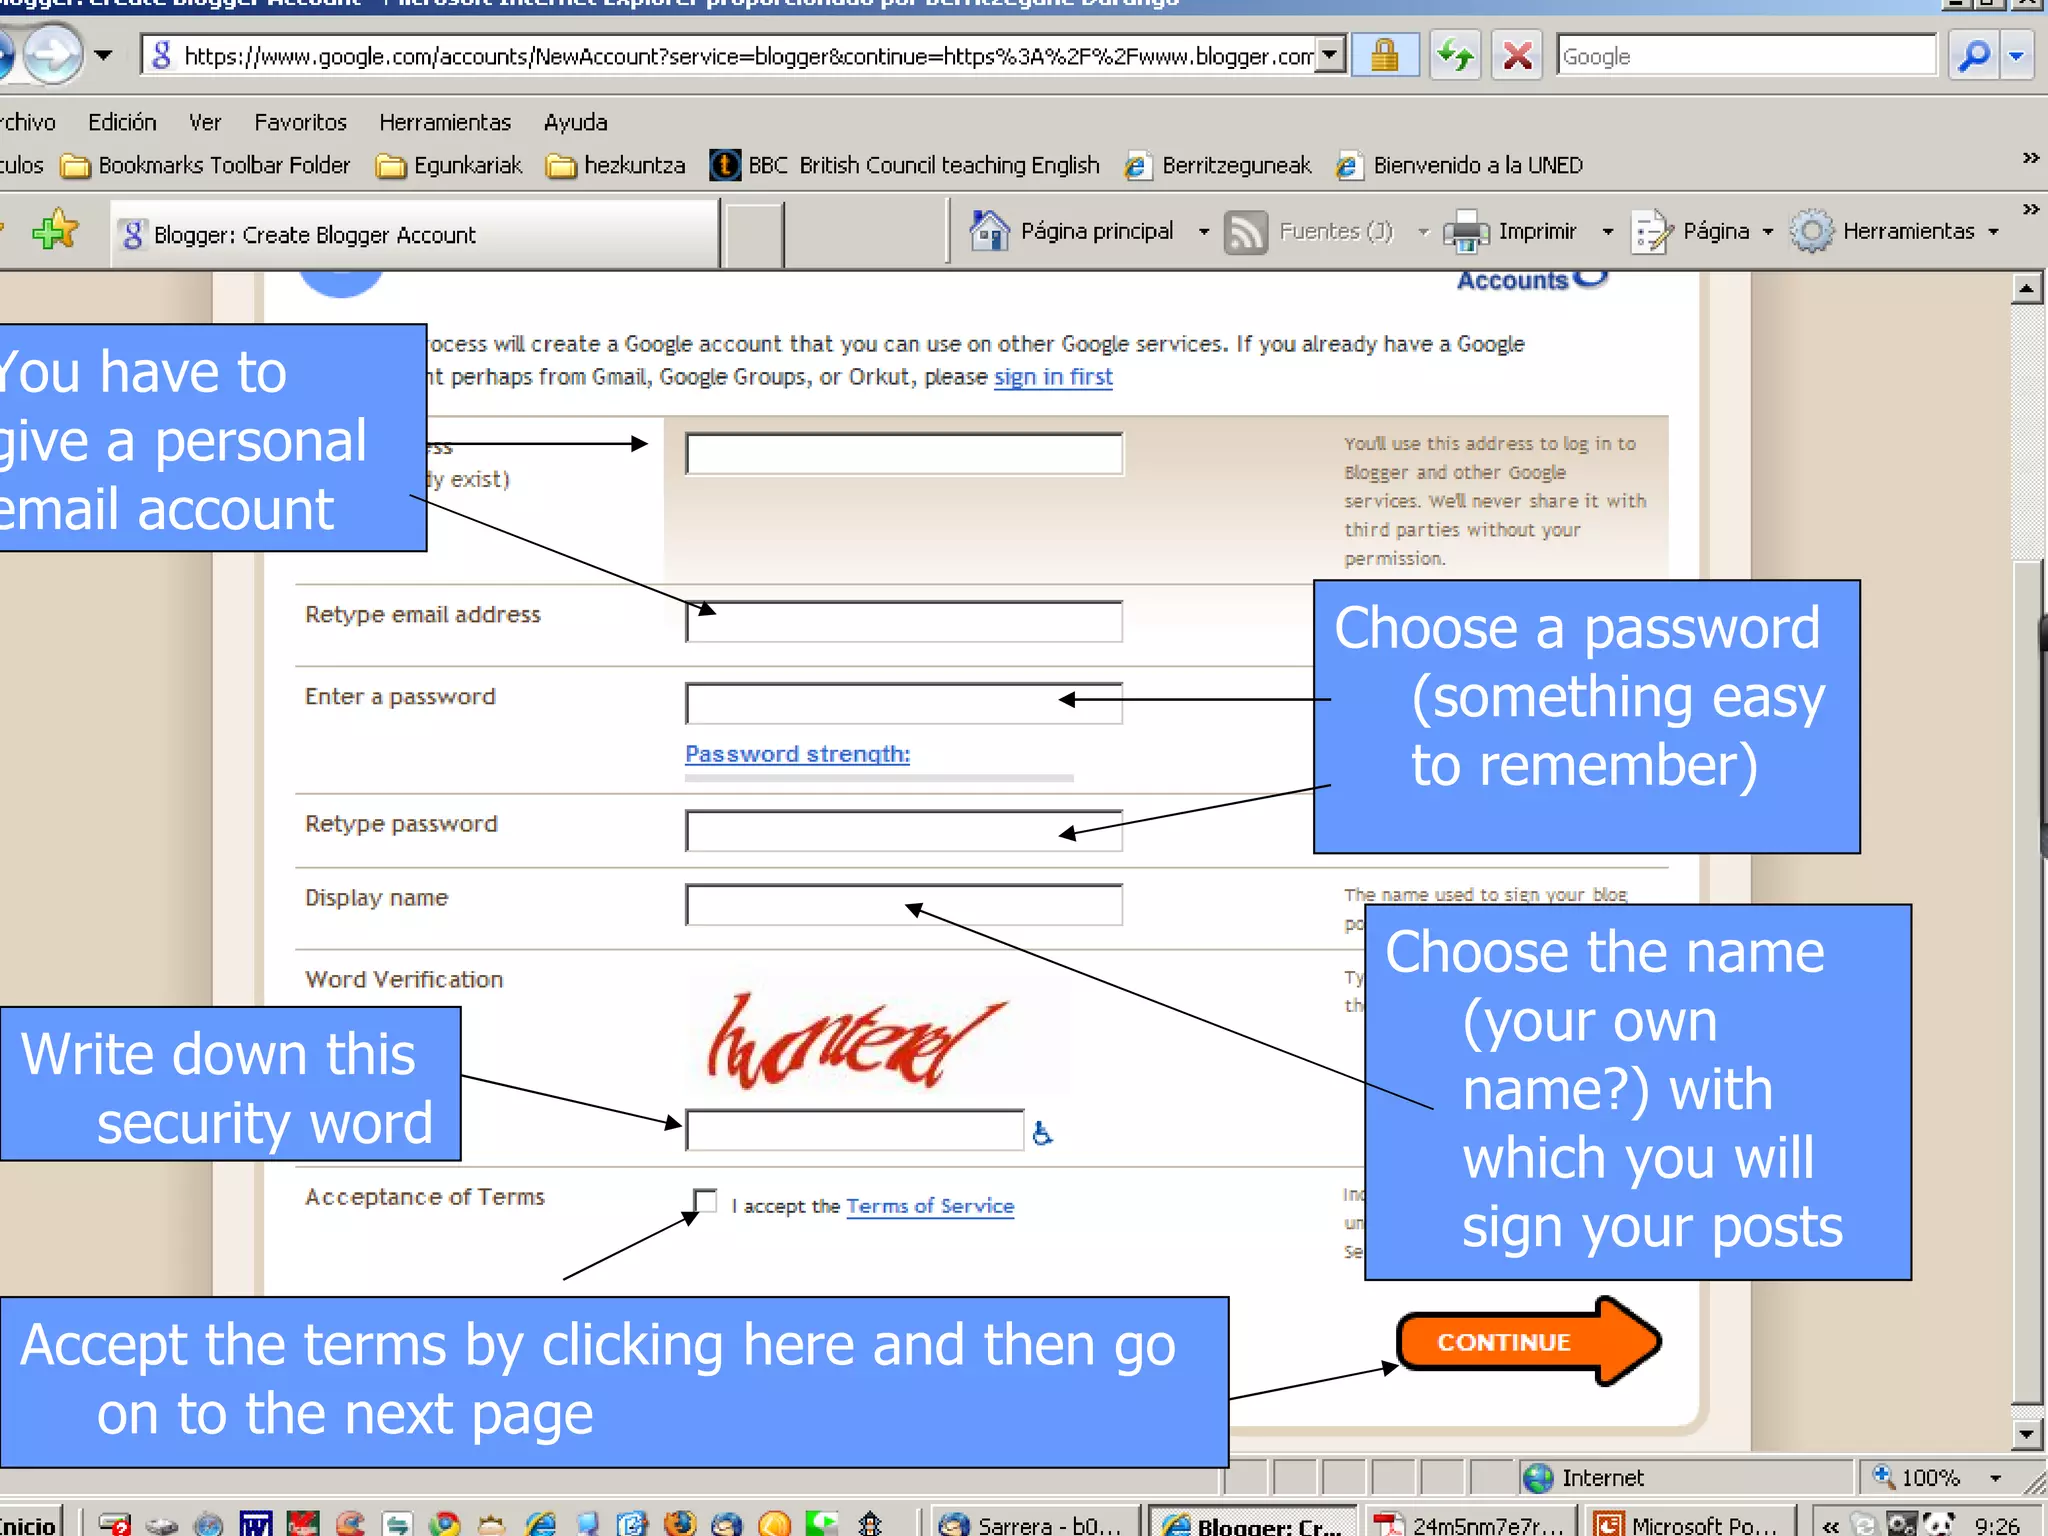2048x1536 pixels.
Task: Expand the command bar overflow chevron
Action: [2030, 209]
